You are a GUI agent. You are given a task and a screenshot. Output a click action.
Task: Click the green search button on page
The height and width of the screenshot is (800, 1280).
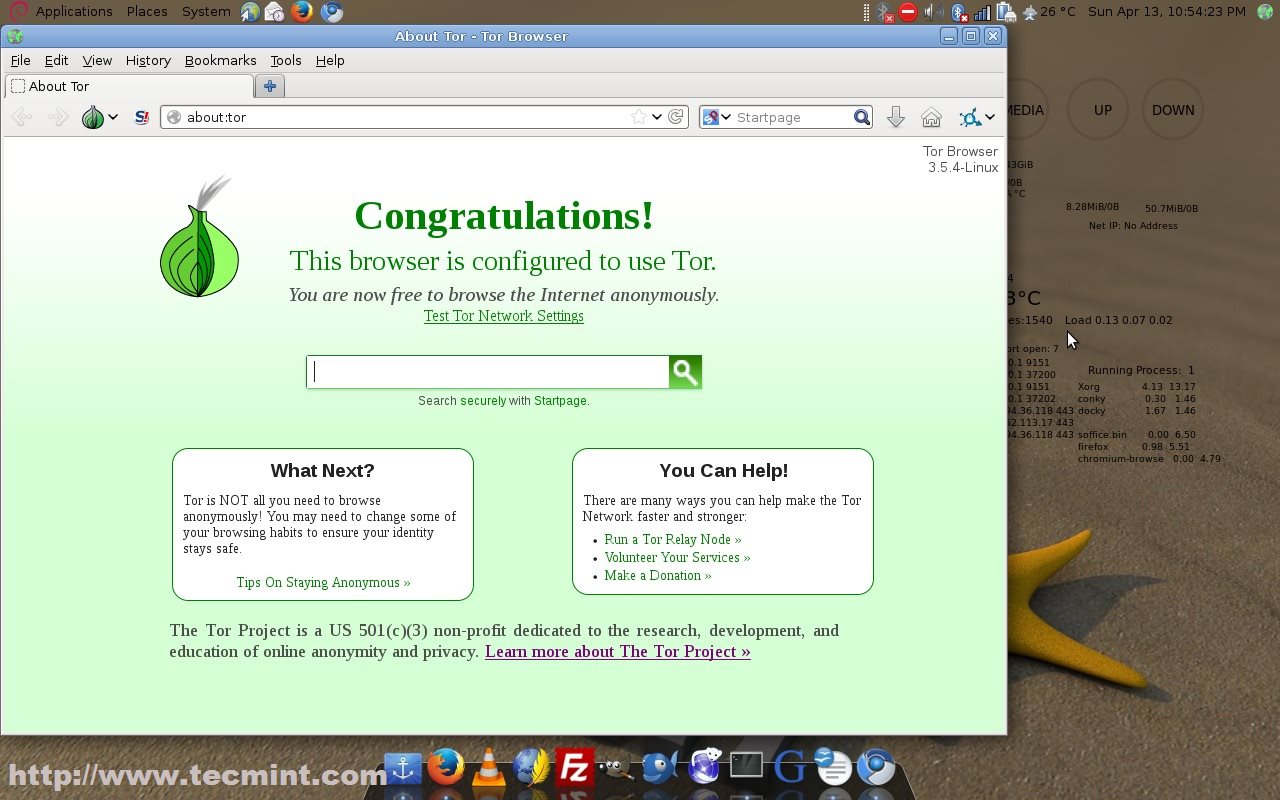pyautogui.click(x=685, y=372)
